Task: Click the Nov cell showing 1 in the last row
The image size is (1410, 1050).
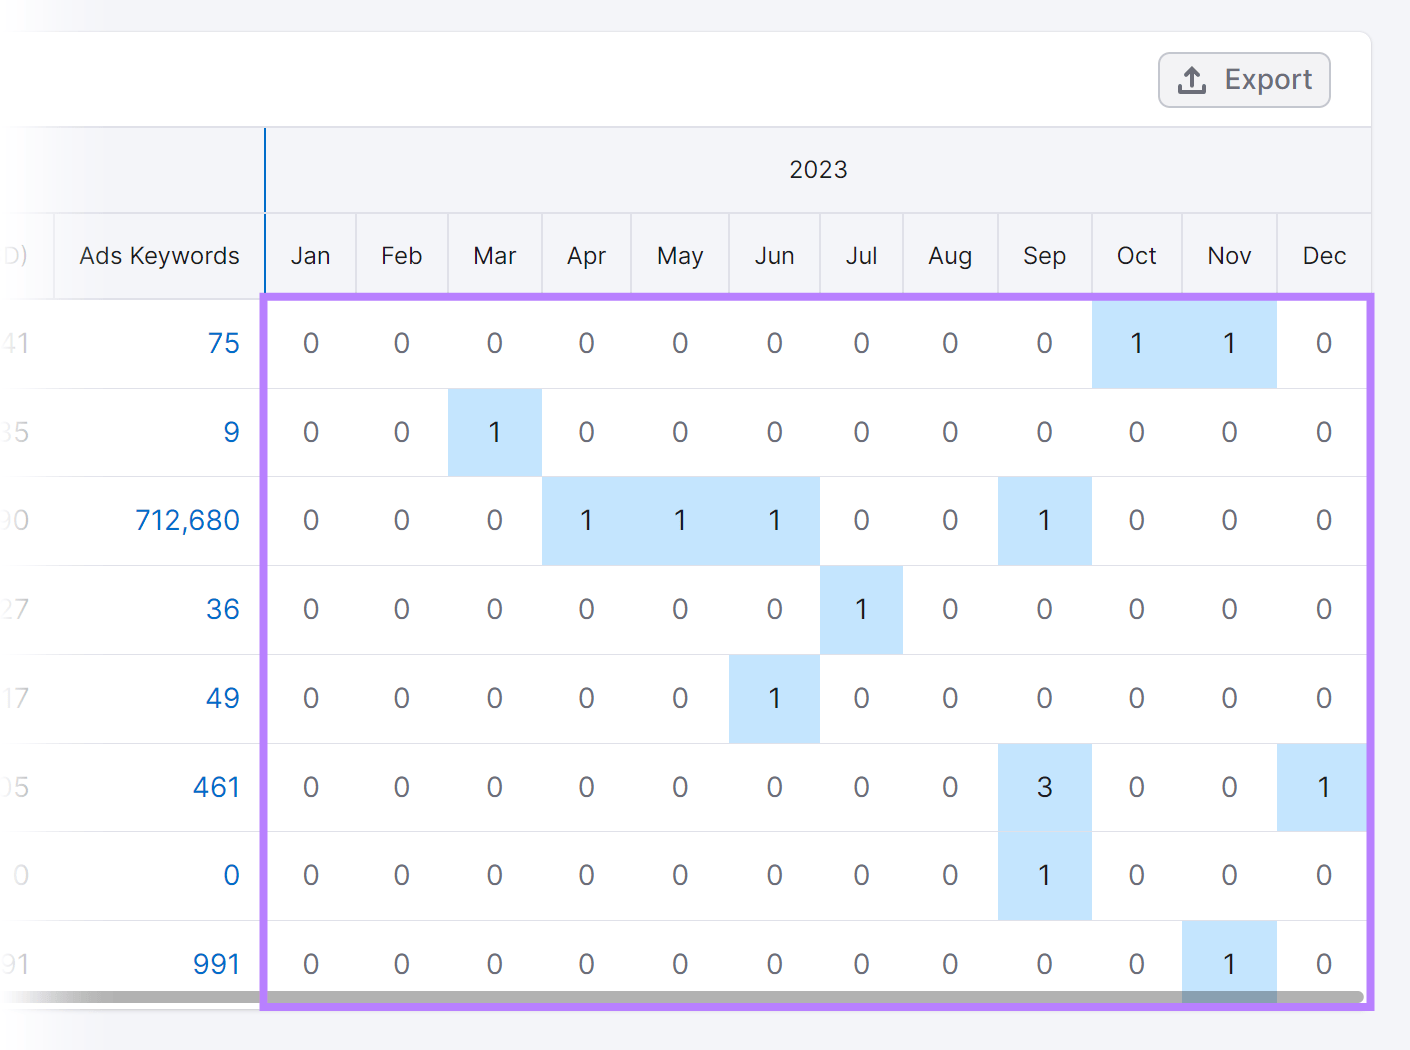Action: (x=1229, y=963)
